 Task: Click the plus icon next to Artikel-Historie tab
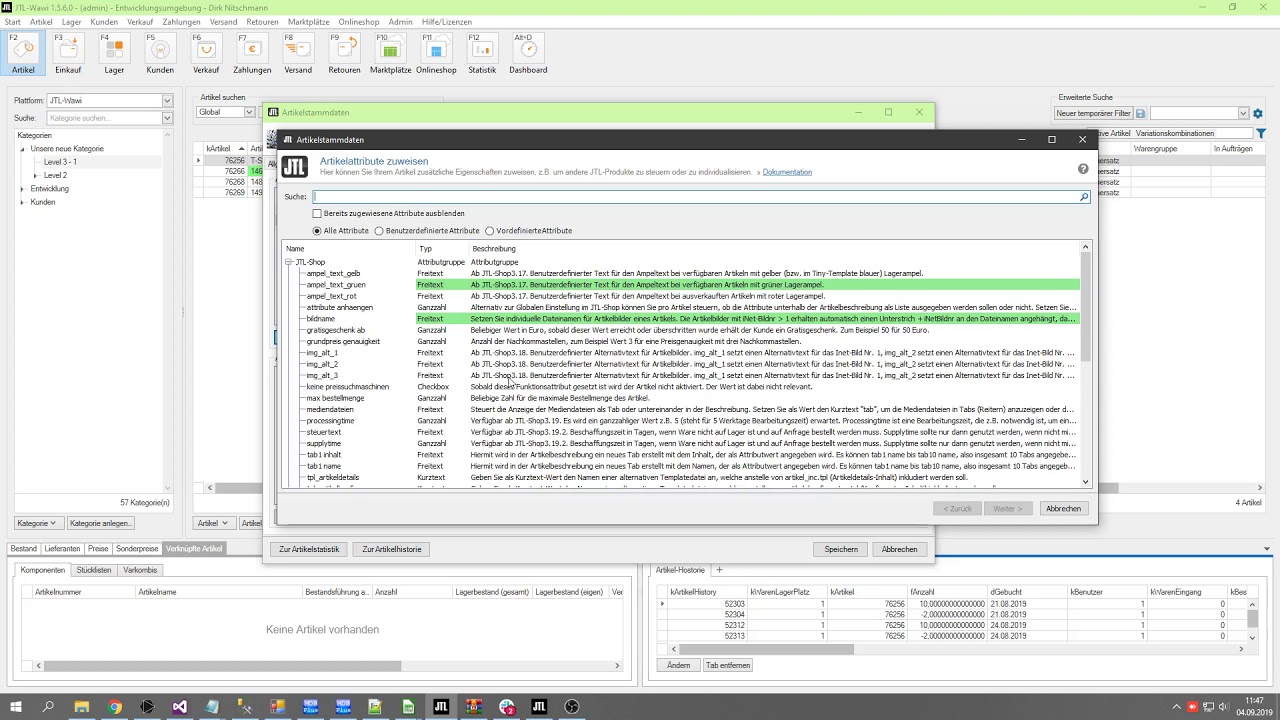[x=718, y=570]
